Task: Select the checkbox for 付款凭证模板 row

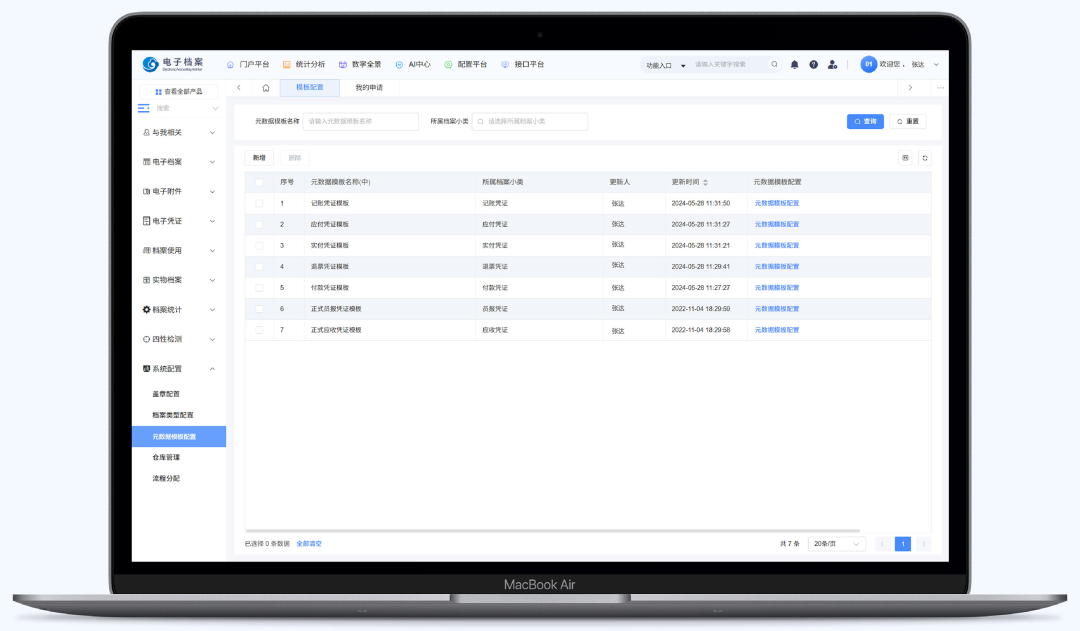Action: point(260,288)
